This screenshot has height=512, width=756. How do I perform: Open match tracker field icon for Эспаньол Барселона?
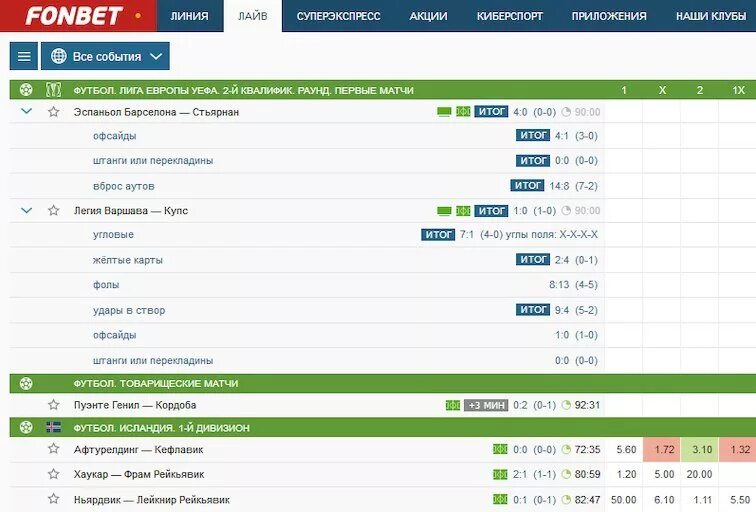tap(463, 112)
